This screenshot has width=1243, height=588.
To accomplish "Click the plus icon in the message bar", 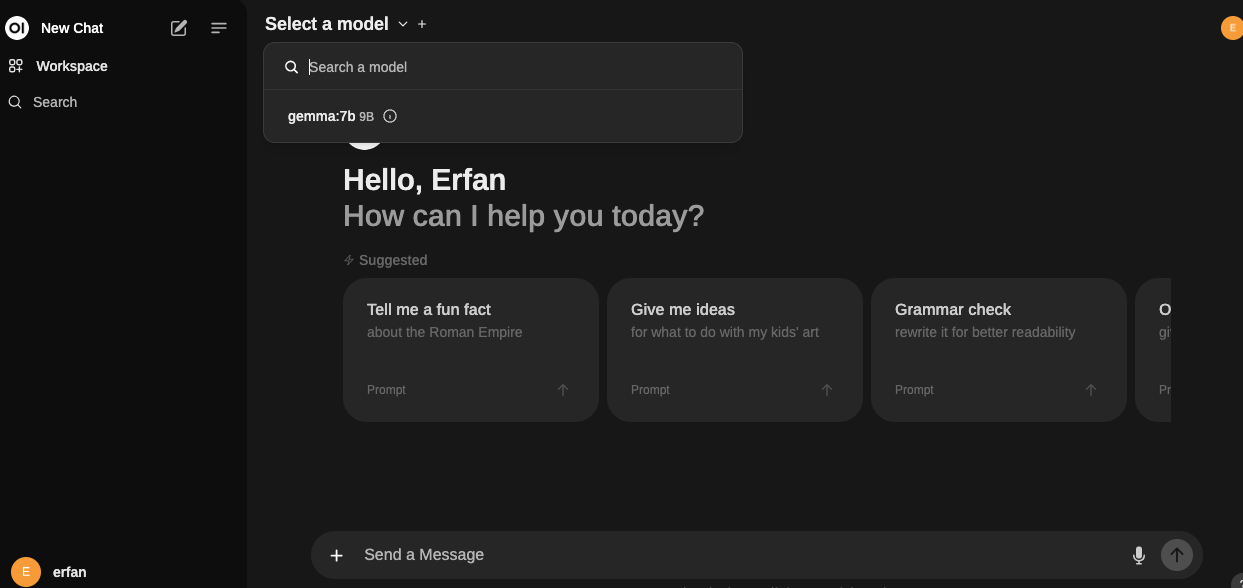I will [336, 554].
